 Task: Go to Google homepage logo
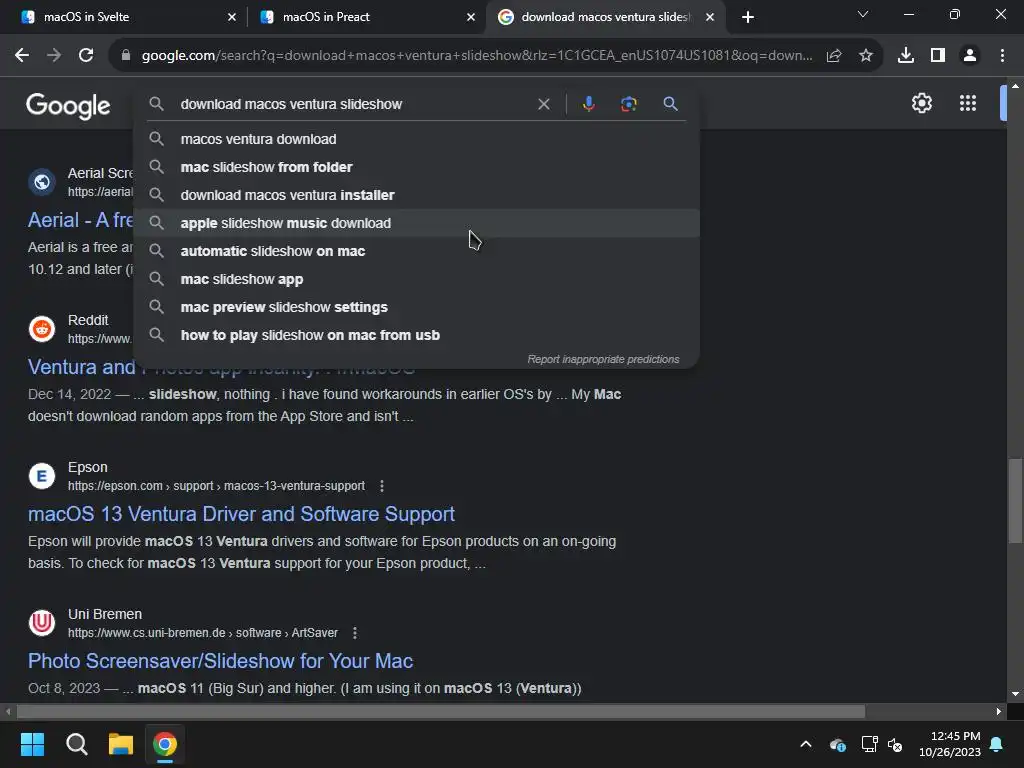pos(68,105)
